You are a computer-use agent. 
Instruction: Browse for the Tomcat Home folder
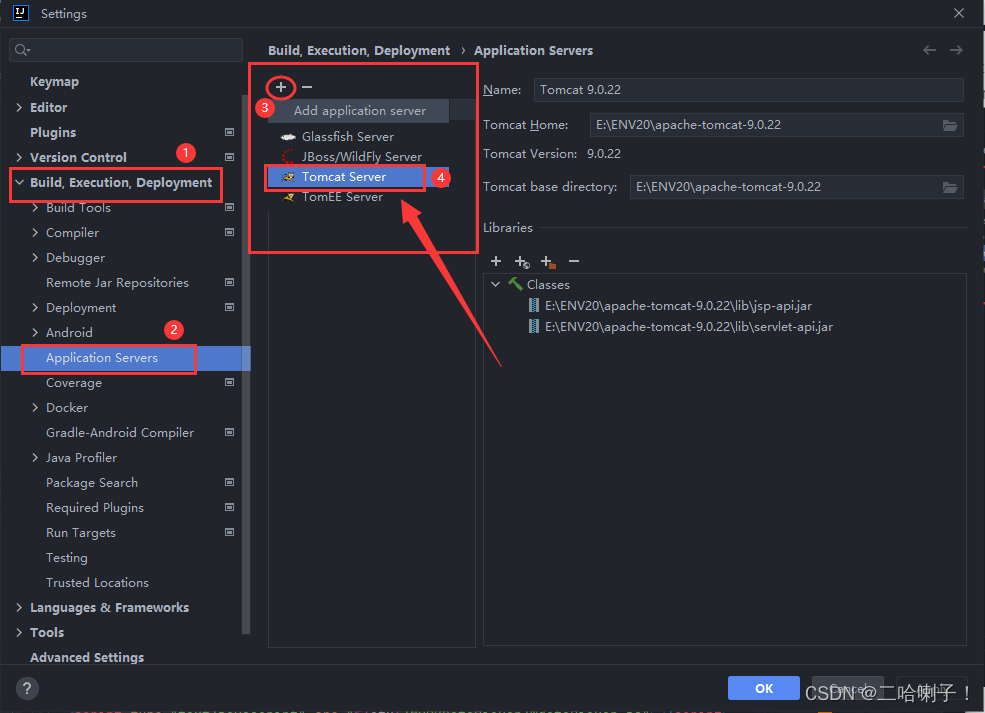coord(950,125)
